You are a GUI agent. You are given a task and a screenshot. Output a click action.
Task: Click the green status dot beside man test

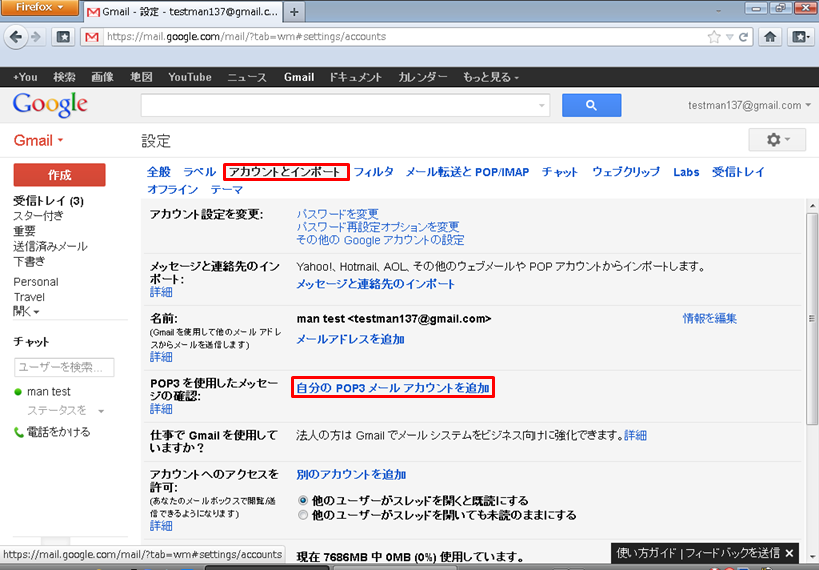[18, 392]
